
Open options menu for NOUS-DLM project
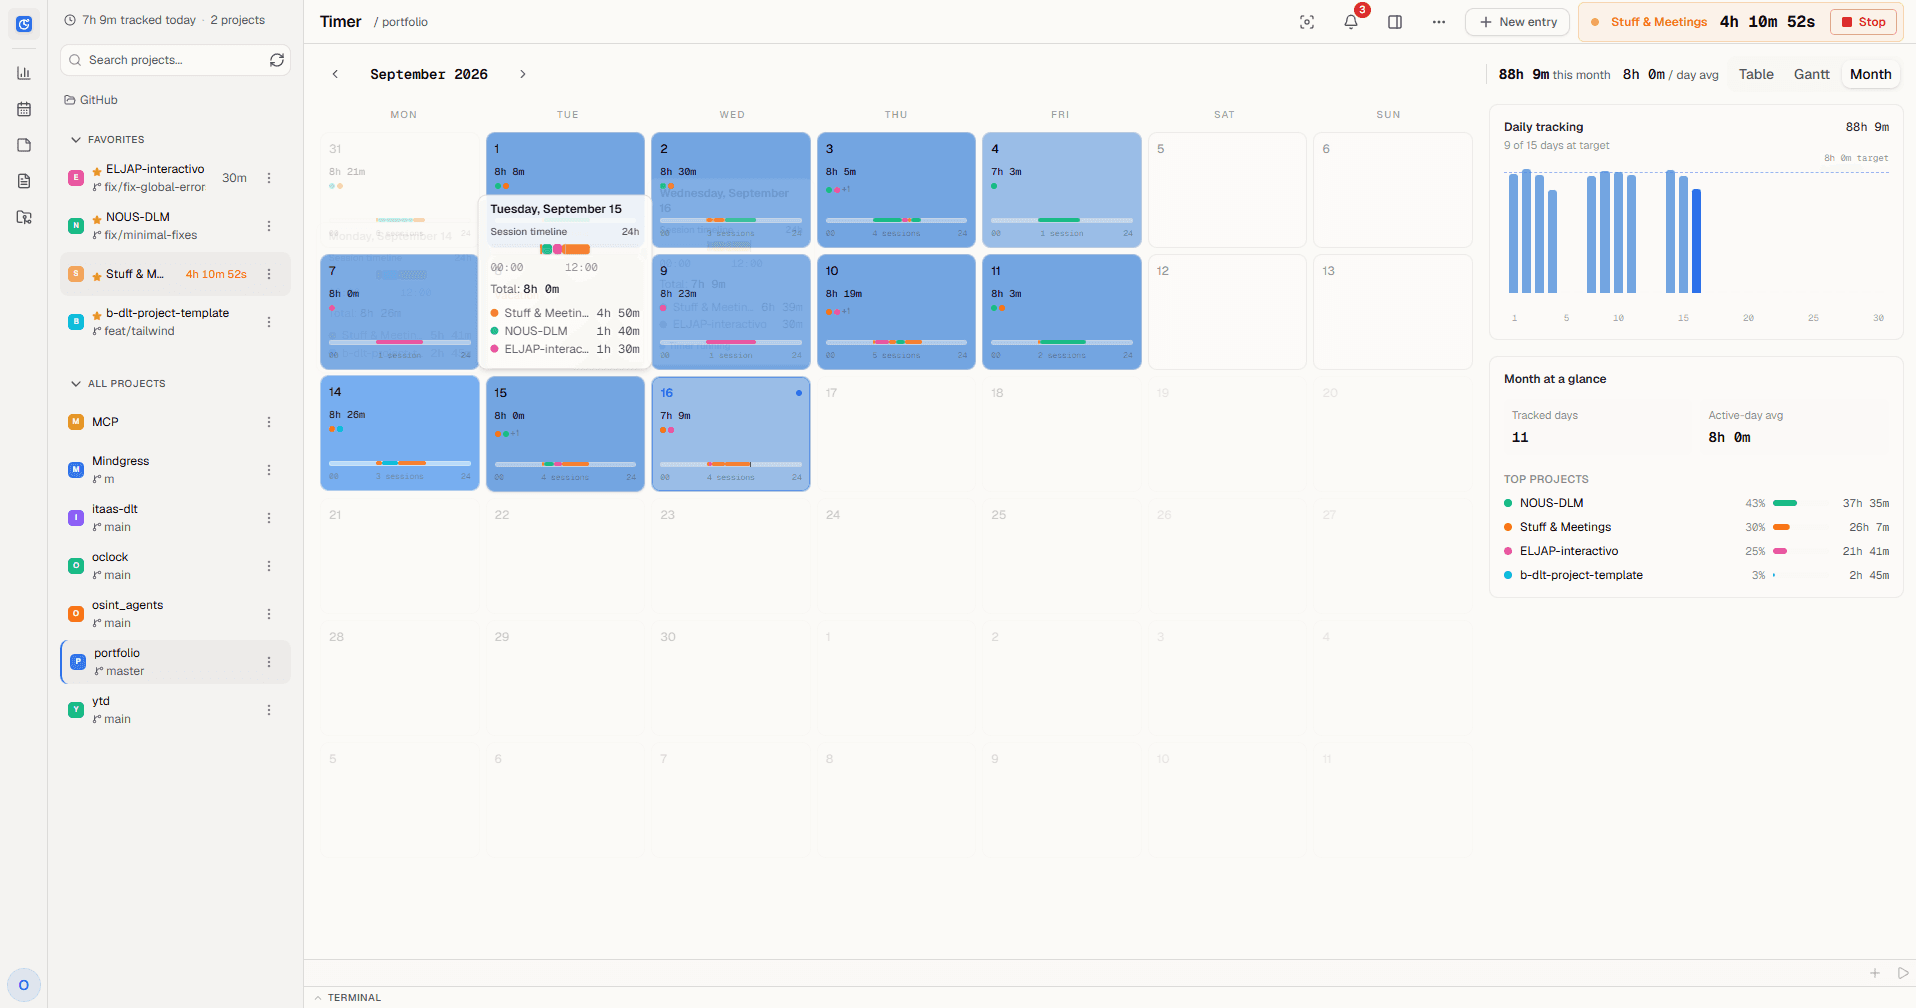[269, 226]
